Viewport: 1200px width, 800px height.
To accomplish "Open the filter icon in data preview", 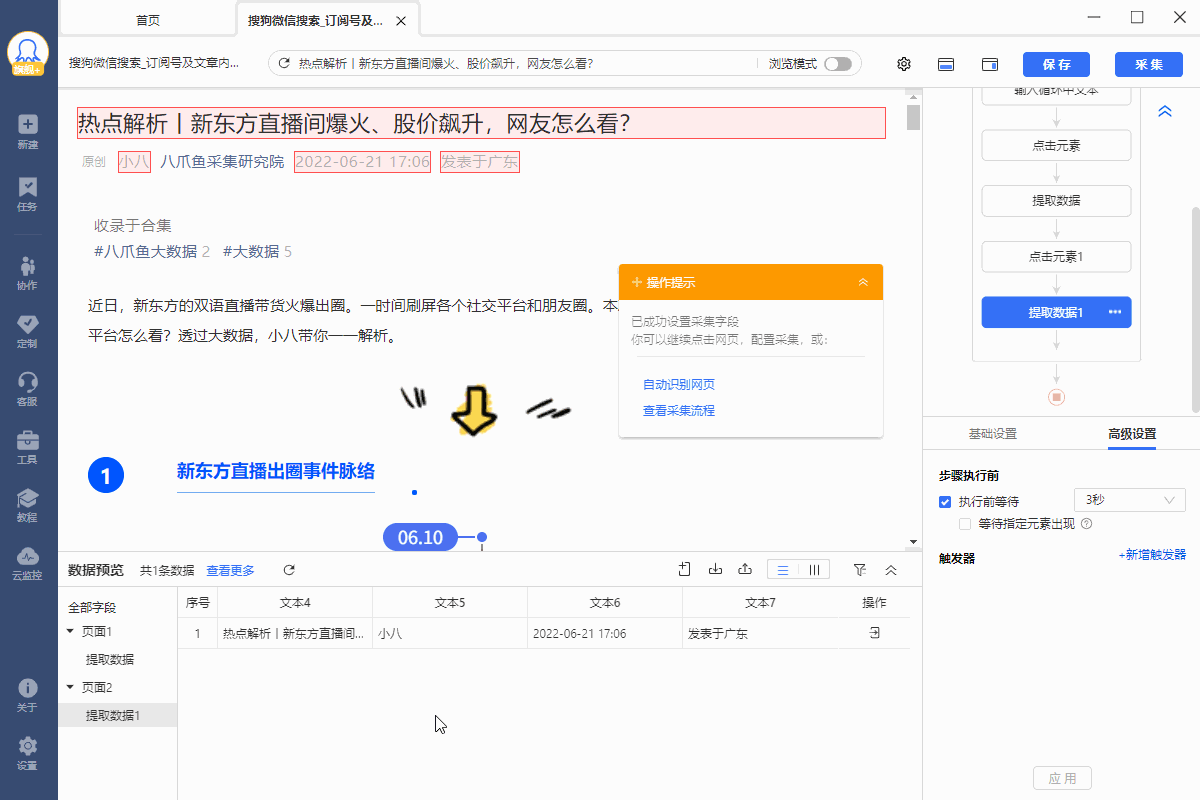I will [860, 570].
